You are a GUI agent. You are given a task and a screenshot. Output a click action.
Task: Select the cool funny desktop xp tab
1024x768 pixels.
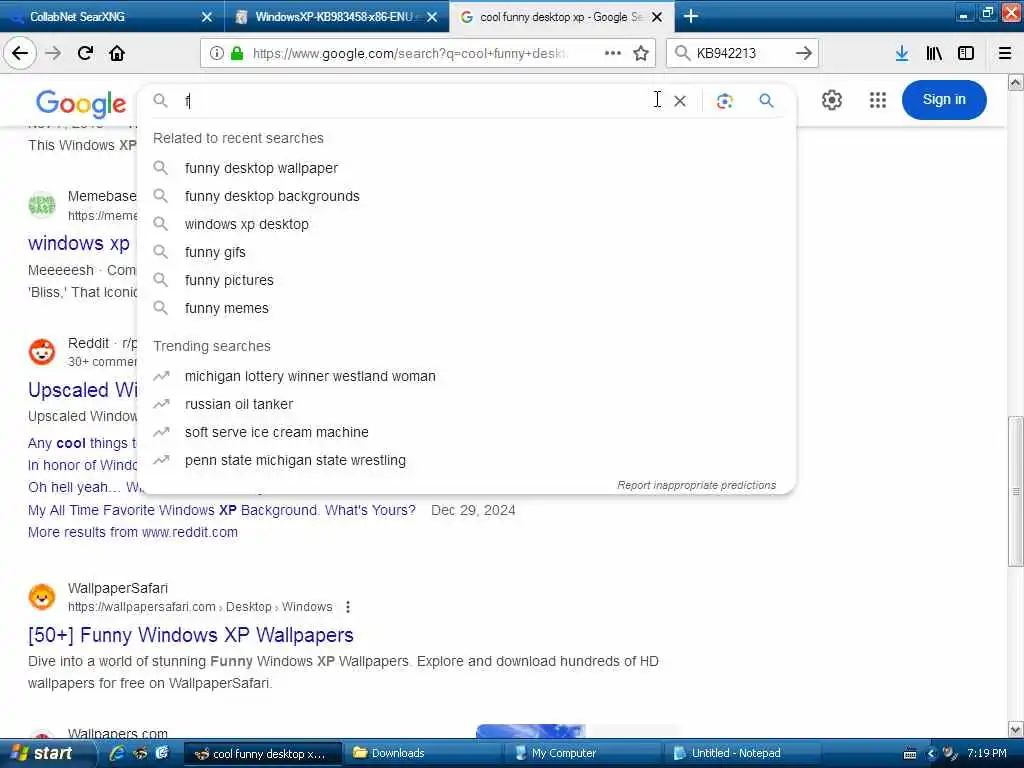click(x=562, y=17)
